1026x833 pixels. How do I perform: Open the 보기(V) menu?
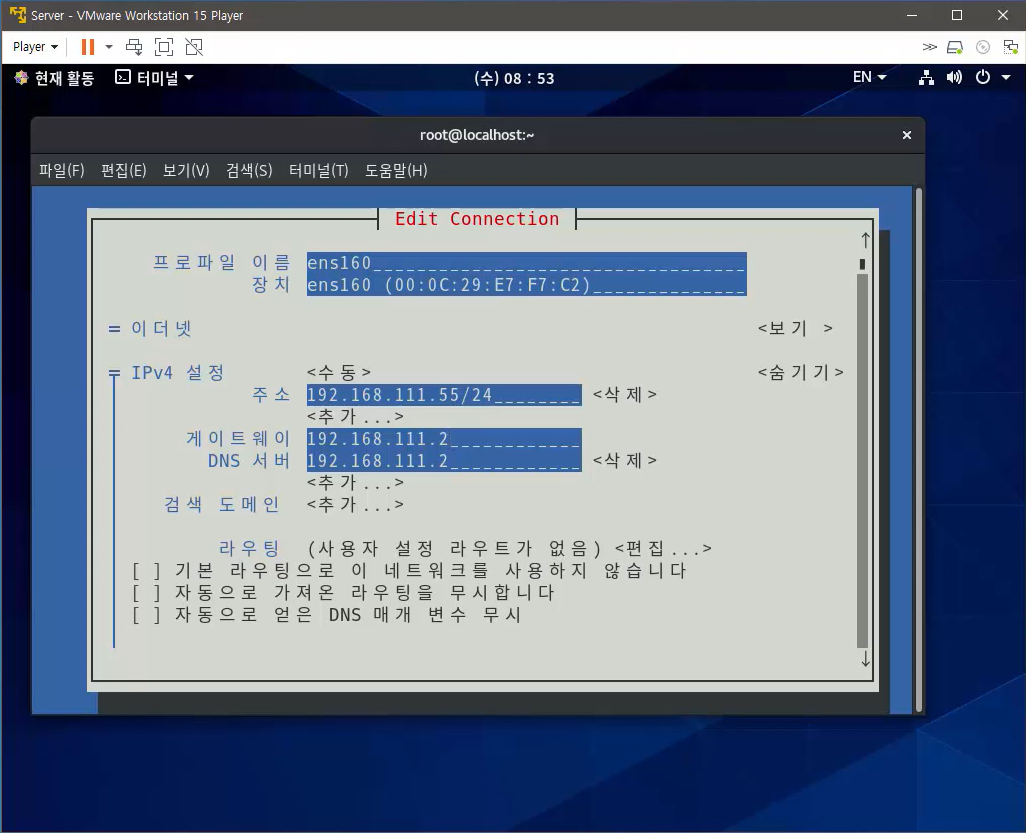(186, 171)
